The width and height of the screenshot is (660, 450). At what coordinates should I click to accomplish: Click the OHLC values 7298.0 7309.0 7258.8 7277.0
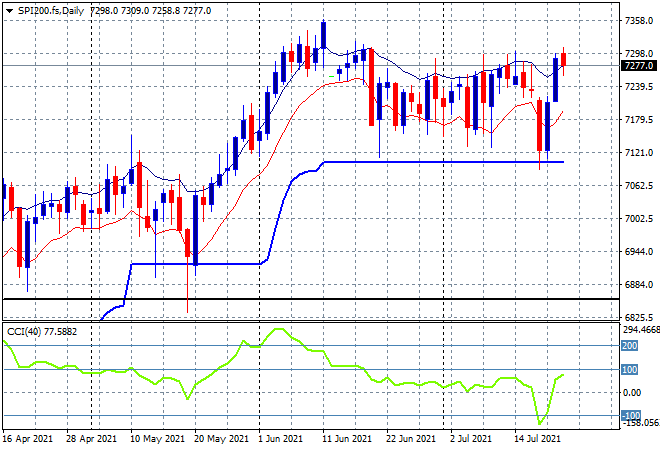[x=150, y=11]
